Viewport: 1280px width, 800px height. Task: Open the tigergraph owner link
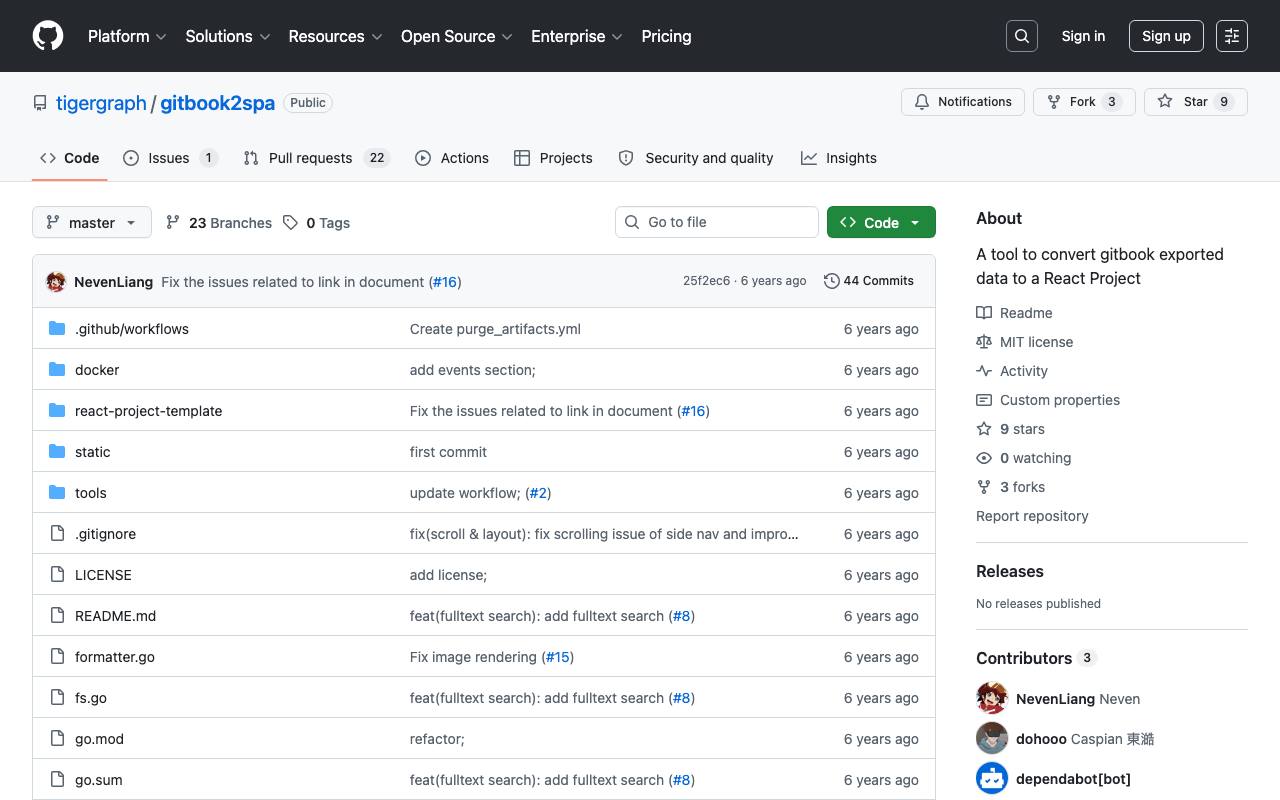click(101, 103)
